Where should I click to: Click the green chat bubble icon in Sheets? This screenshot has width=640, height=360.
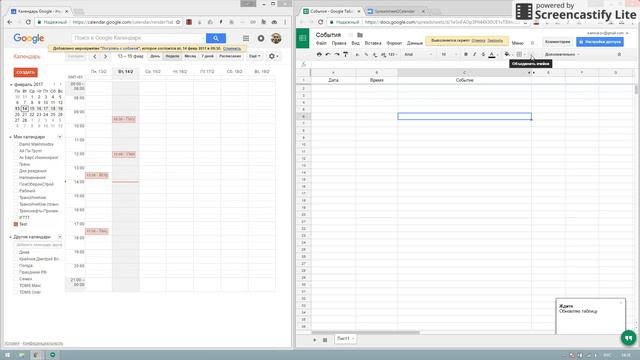tap(629, 338)
